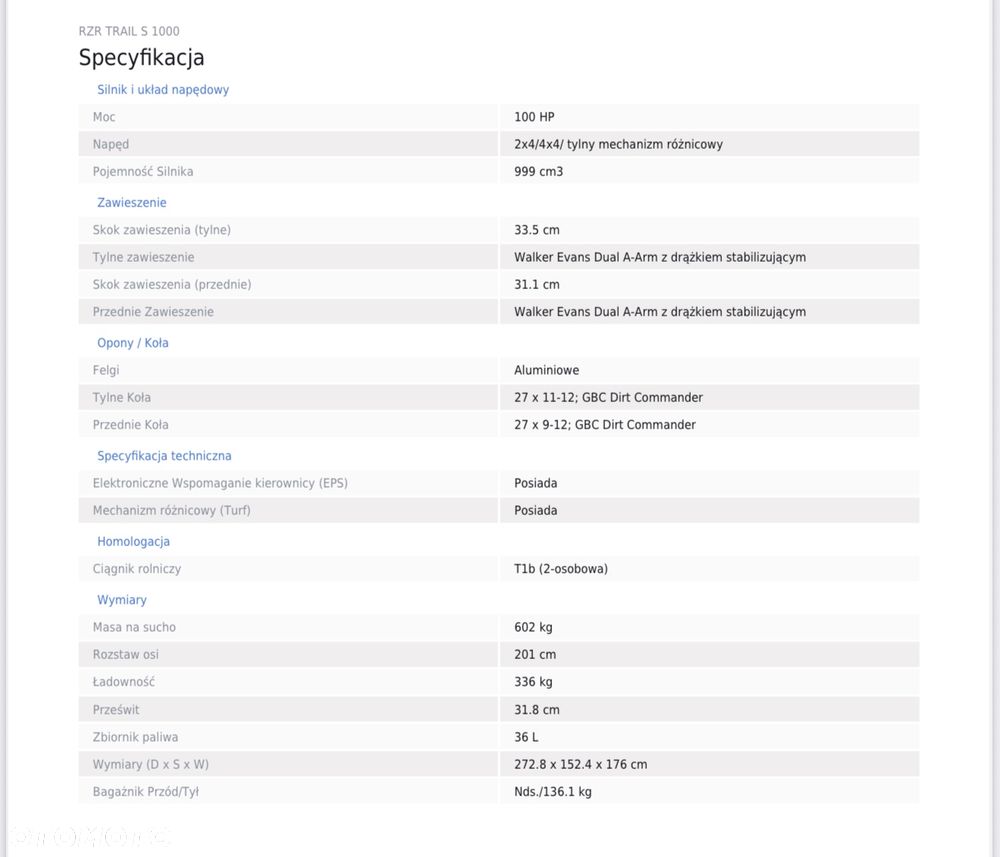This screenshot has width=1000, height=857.
Task: Click the Silnik i układ napędowy section header
Action: pos(163,90)
